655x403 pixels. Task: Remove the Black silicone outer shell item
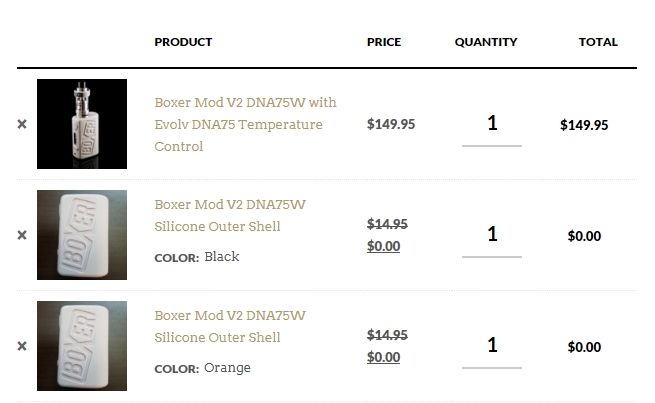22,235
